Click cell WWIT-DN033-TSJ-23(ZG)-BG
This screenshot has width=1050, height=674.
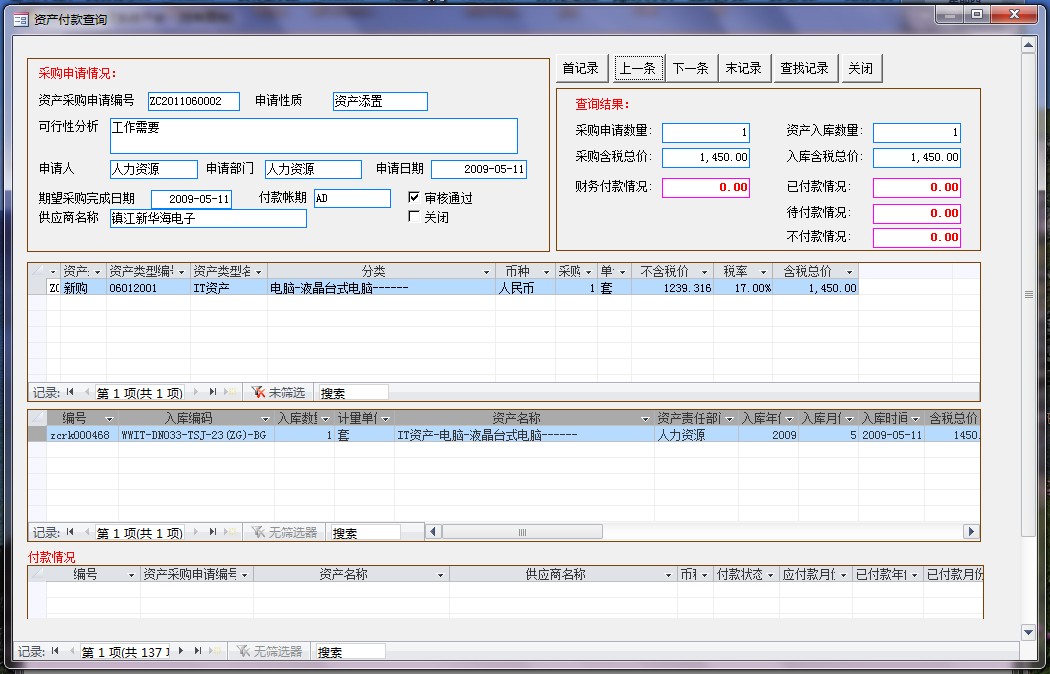(196, 435)
